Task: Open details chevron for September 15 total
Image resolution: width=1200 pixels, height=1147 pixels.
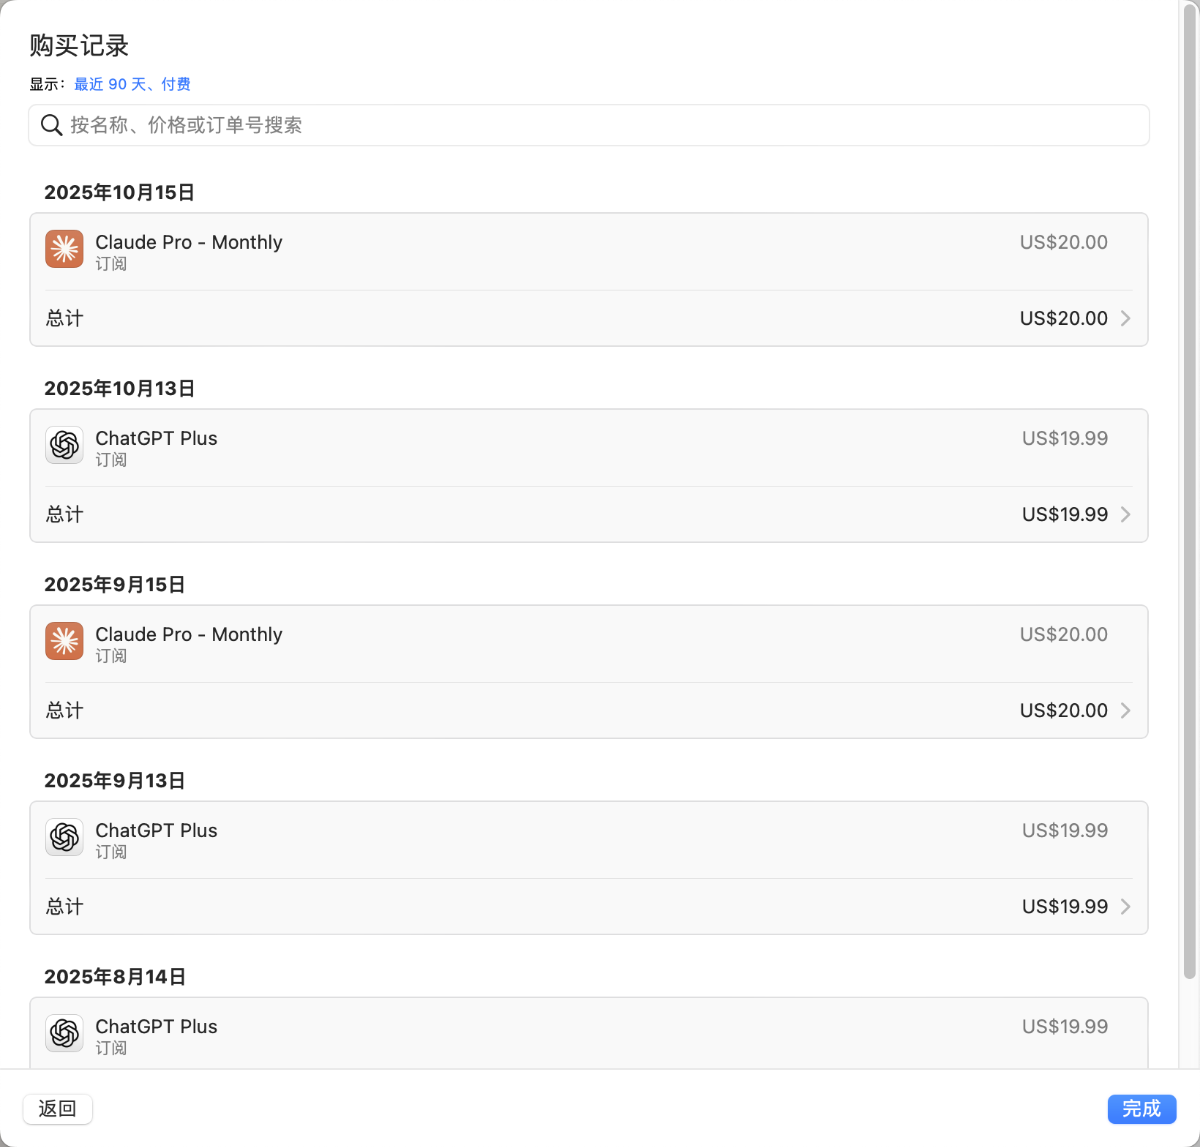Action: (1125, 710)
